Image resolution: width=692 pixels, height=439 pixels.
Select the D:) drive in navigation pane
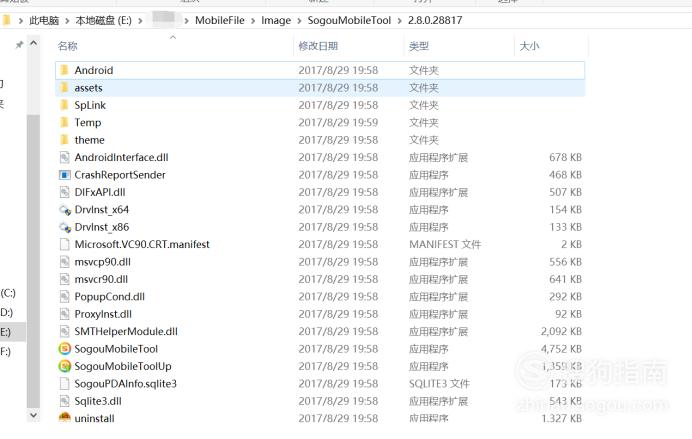pos(7,312)
